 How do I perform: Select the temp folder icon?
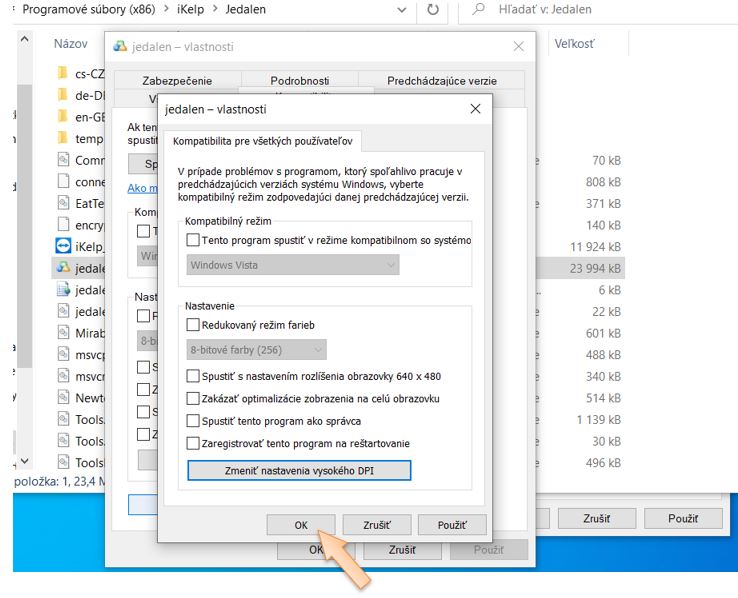pos(63,138)
